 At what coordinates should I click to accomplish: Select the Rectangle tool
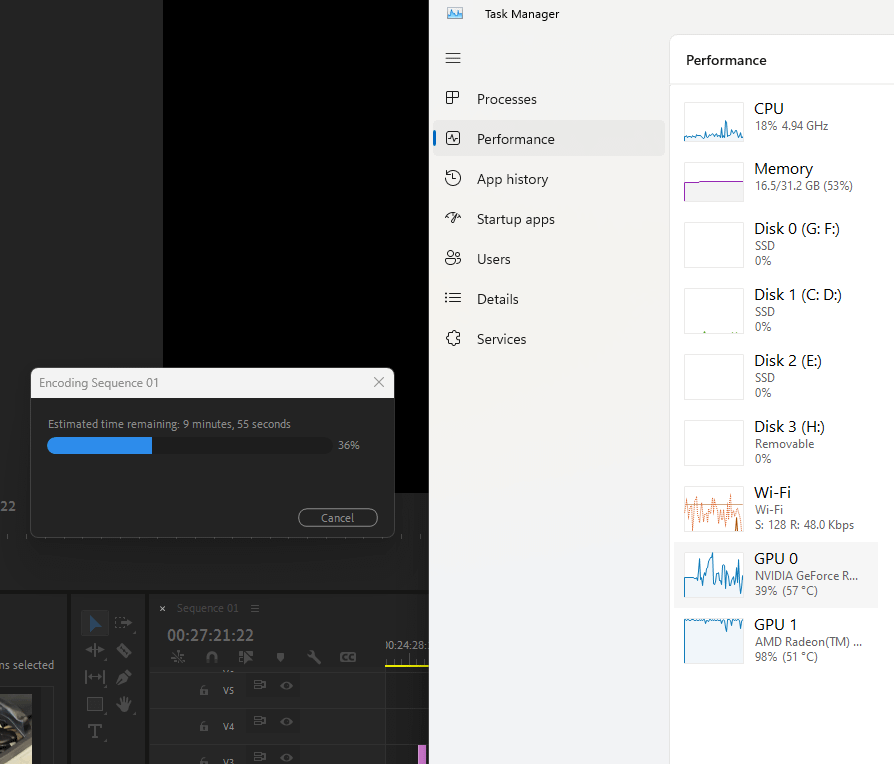95,704
